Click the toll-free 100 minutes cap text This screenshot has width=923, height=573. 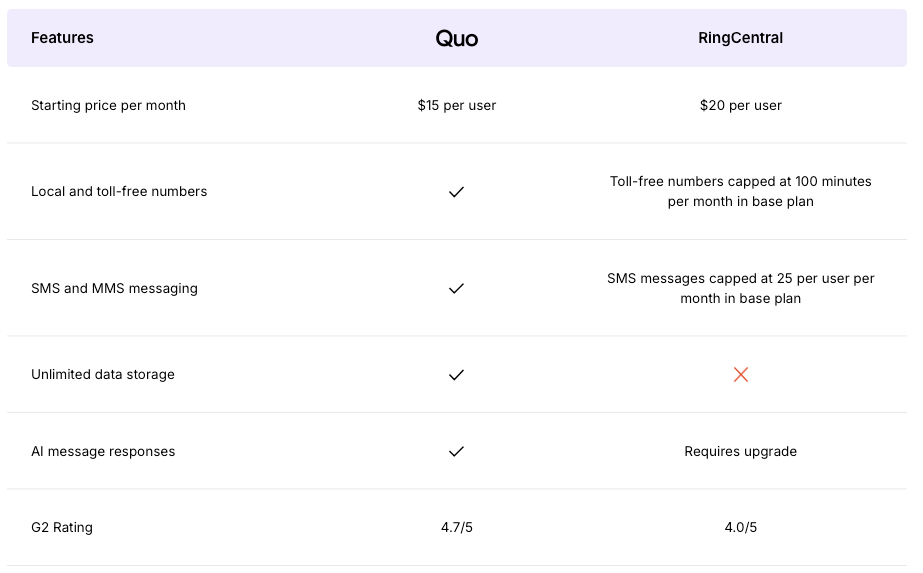tap(741, 191)
